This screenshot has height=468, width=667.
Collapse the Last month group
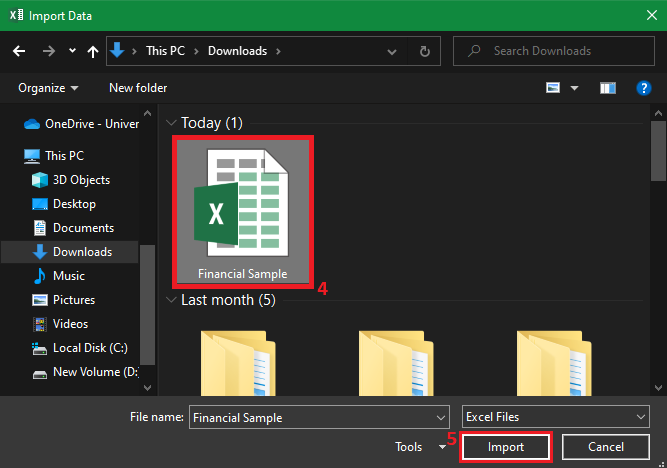172,300
